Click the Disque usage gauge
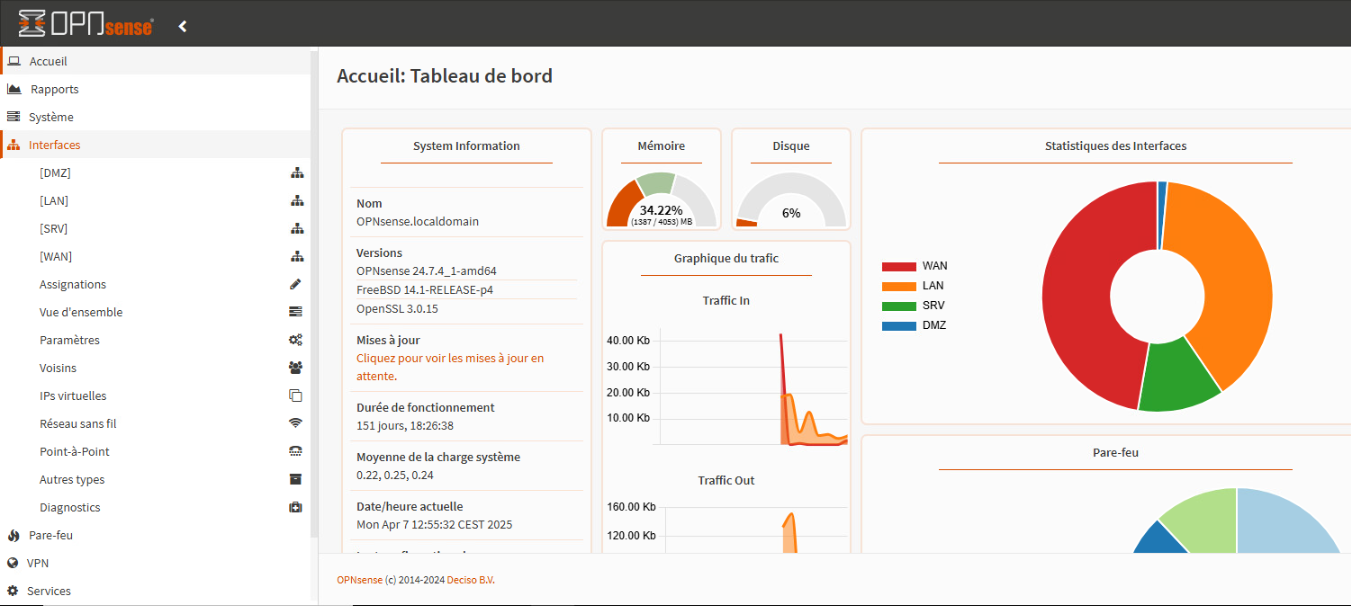The width and height of the screenshot is (1351, 606). 791,200
